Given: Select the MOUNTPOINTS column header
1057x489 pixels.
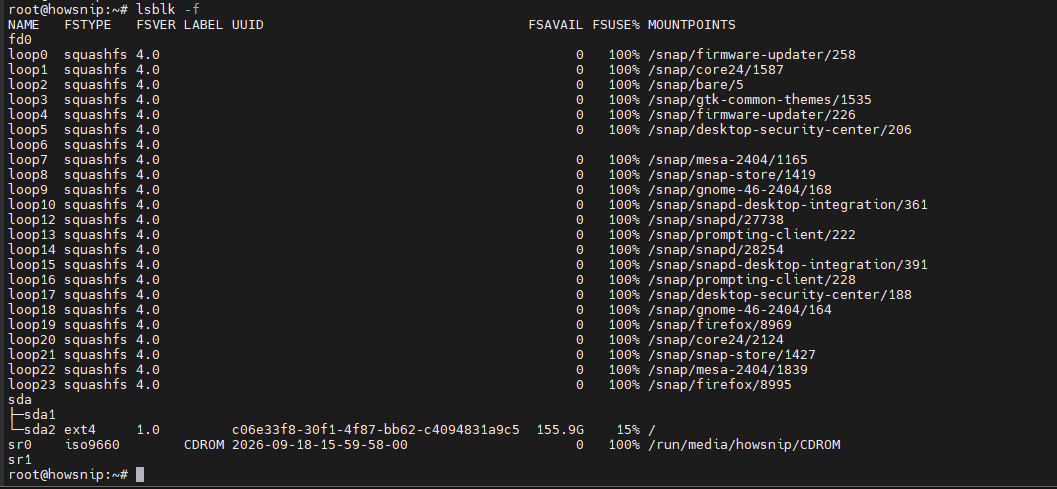Looking at the screenshot, I should 692,25.
